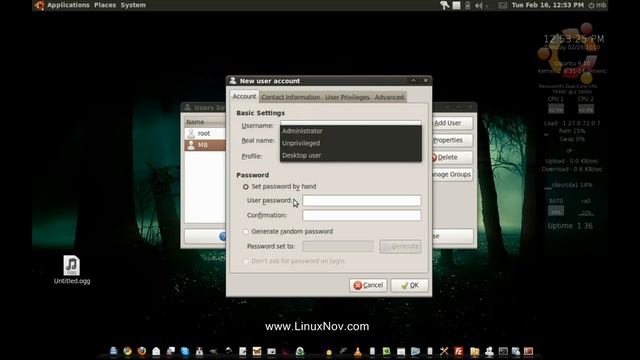The image size is (640, 360).
Task: Click the yellow chat-bubble dock icon
Action: (x=329, y=352)
